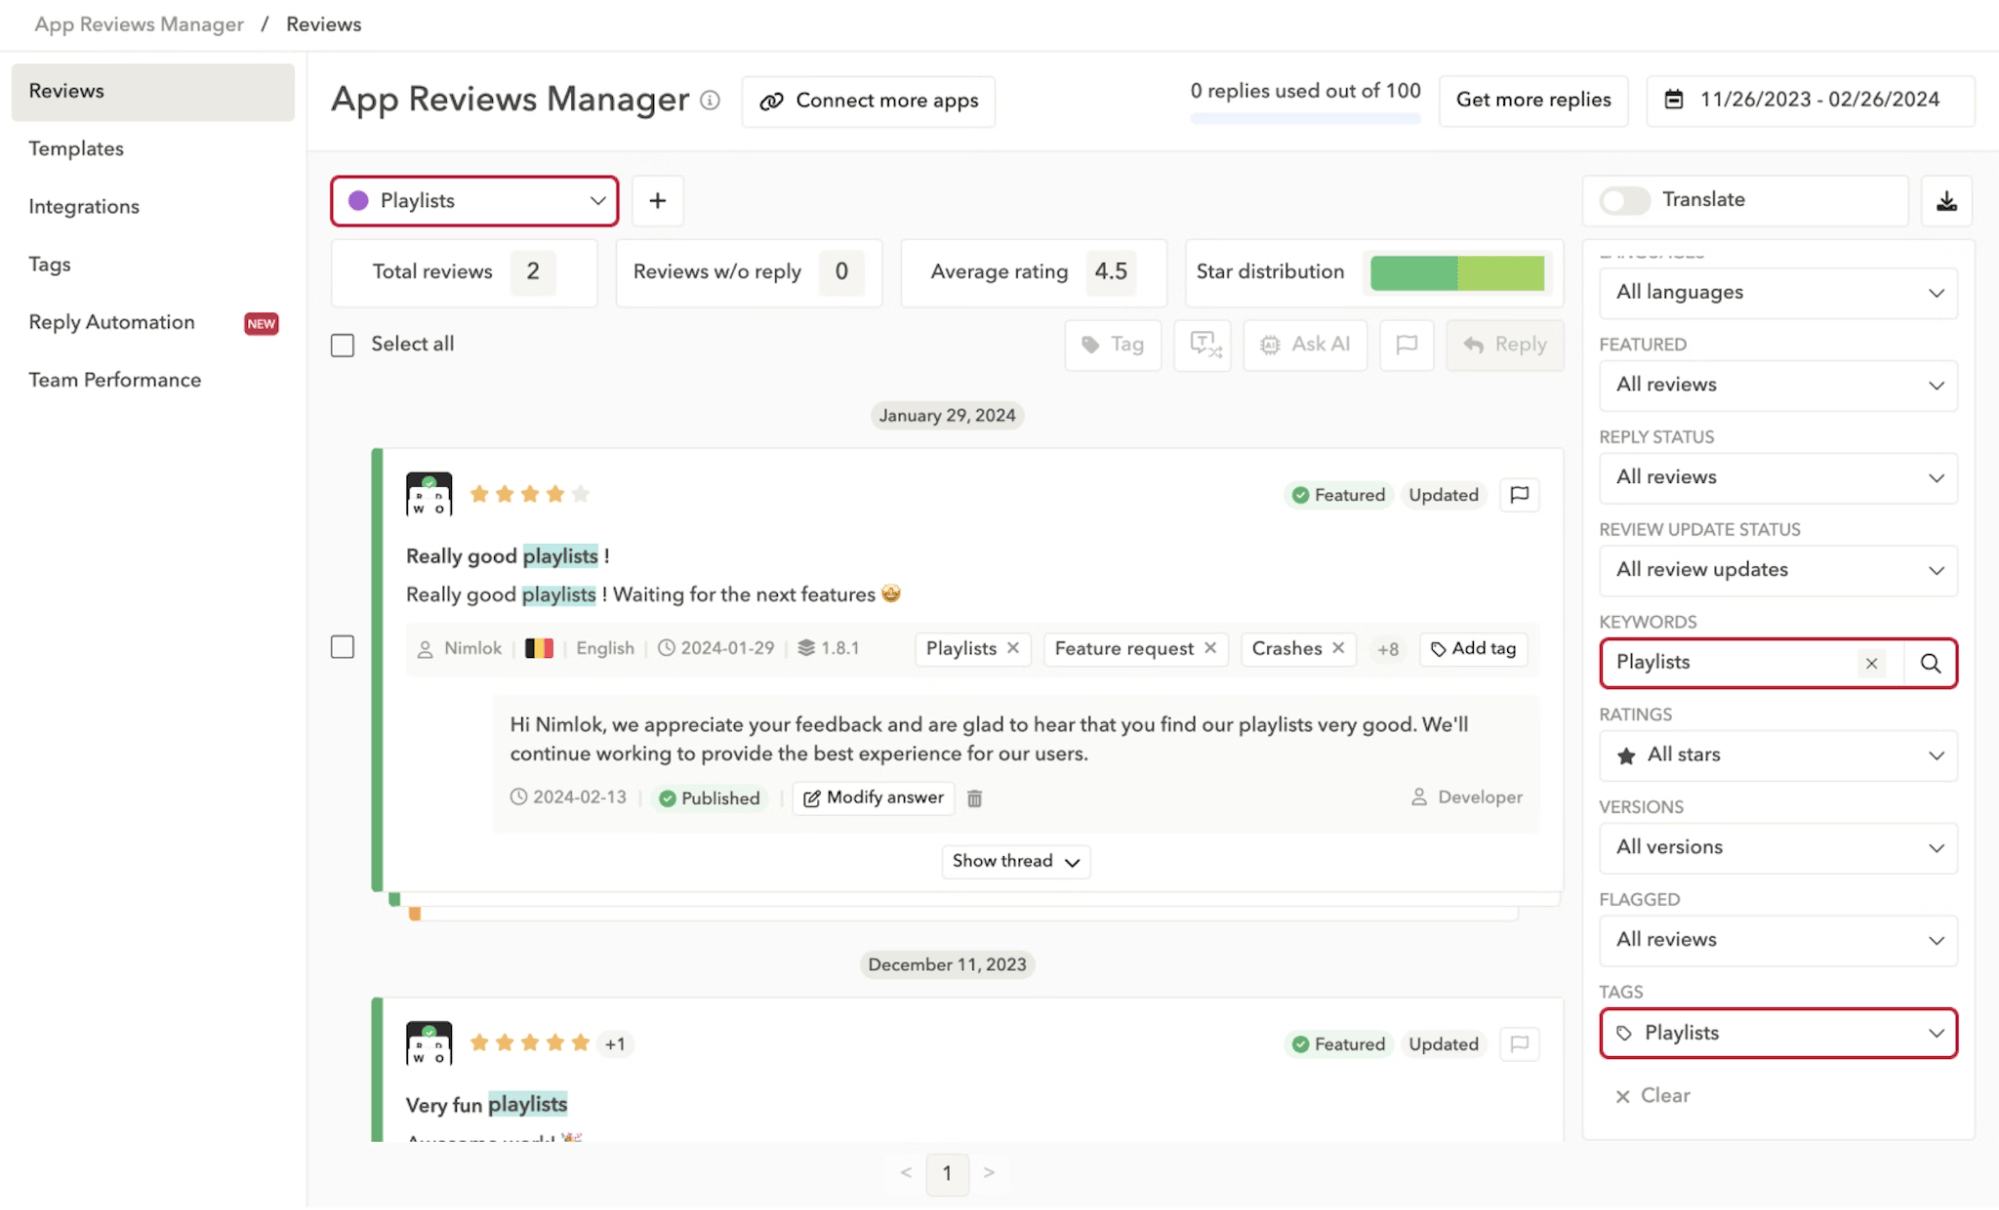Viewport: 1999px width, 1210px height.
Task: Delete the developer reply via trash icon
Action: coord(974,798)
